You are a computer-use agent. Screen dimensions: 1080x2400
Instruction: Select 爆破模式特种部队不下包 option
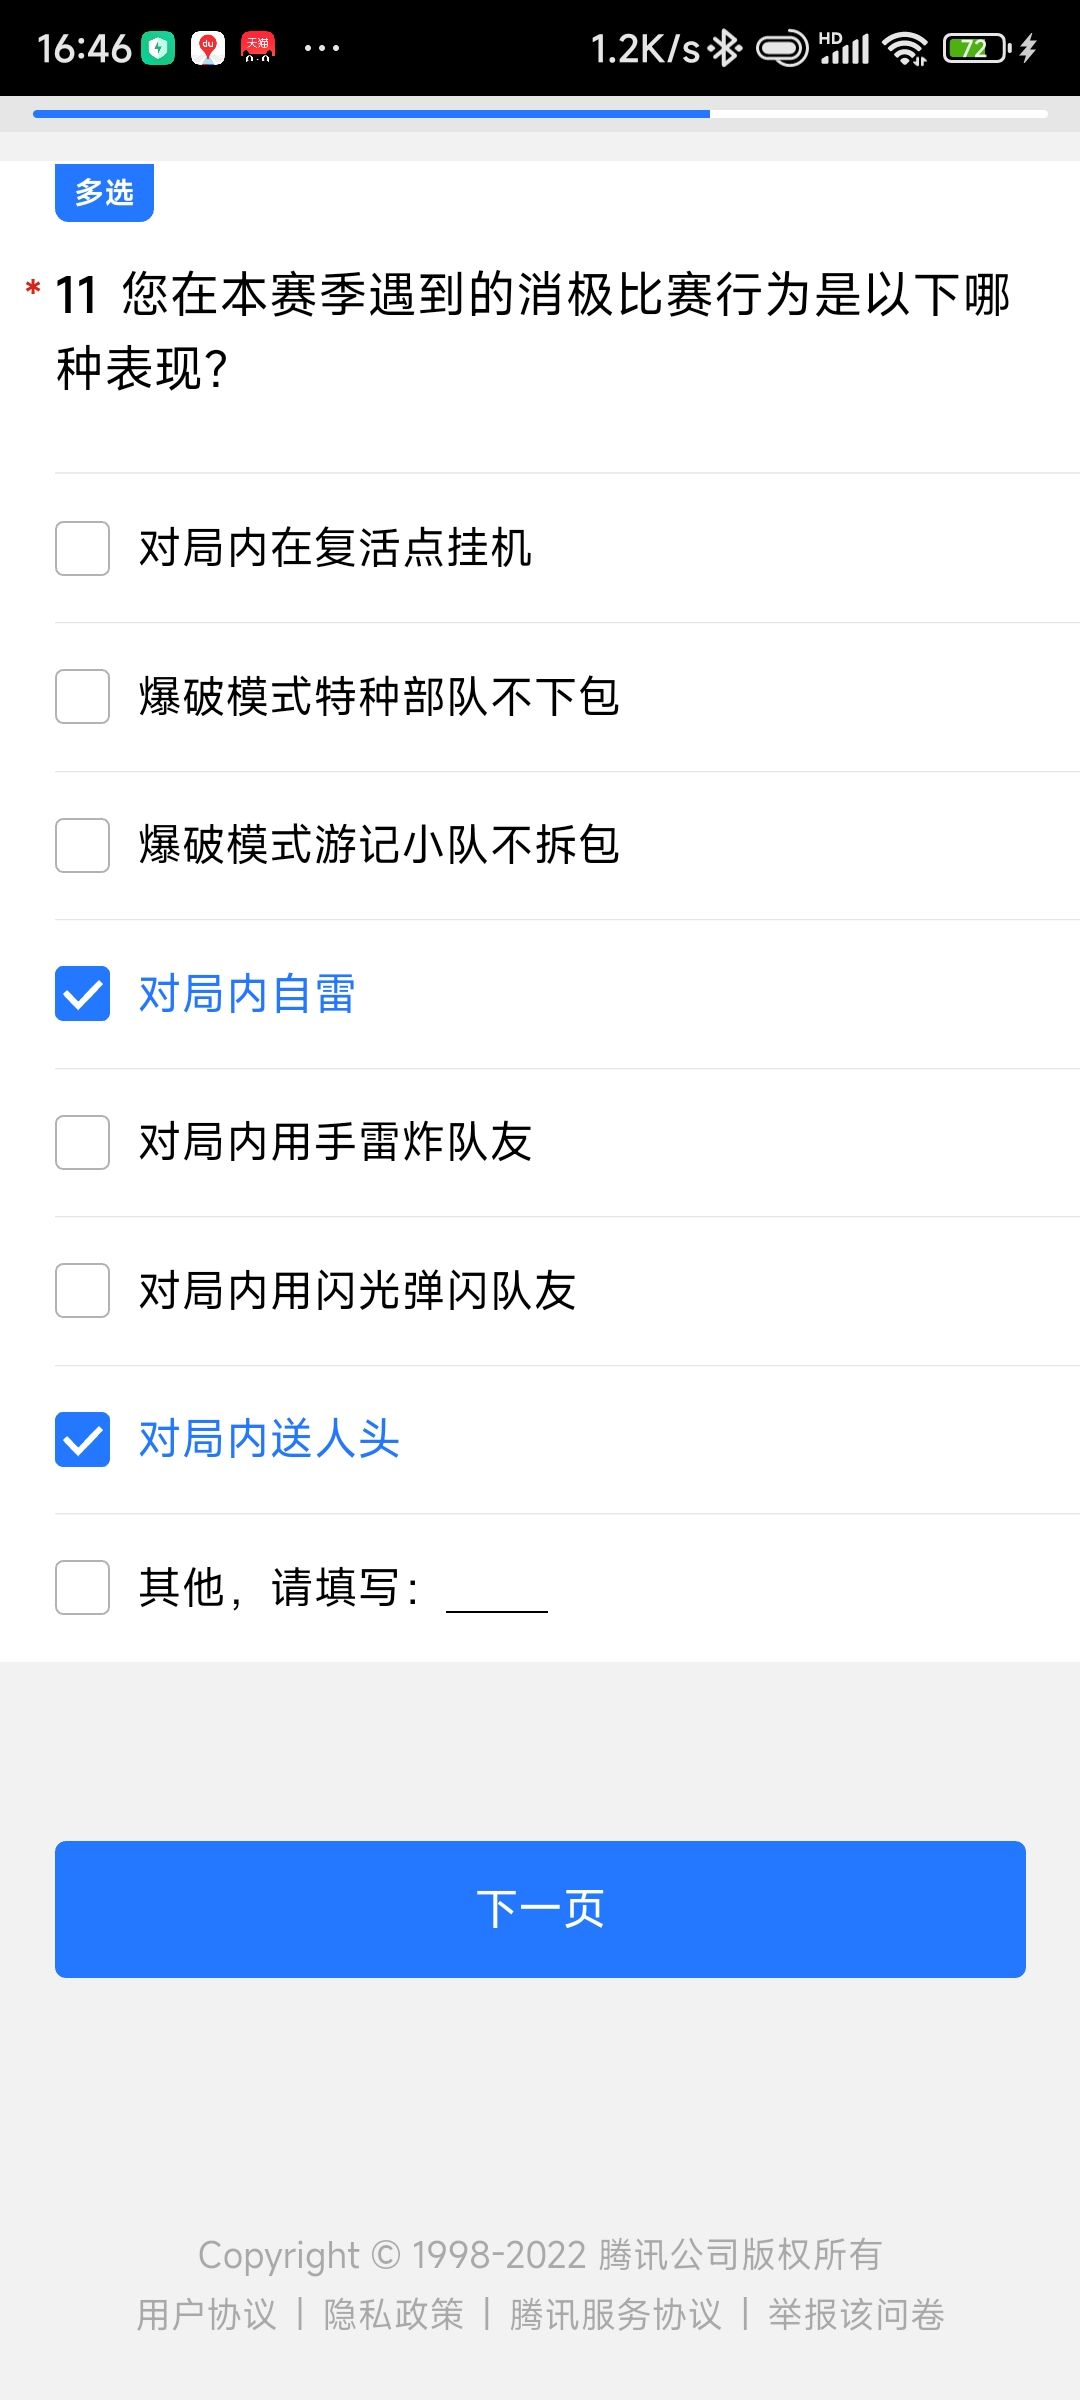click(x=82, y=697)
